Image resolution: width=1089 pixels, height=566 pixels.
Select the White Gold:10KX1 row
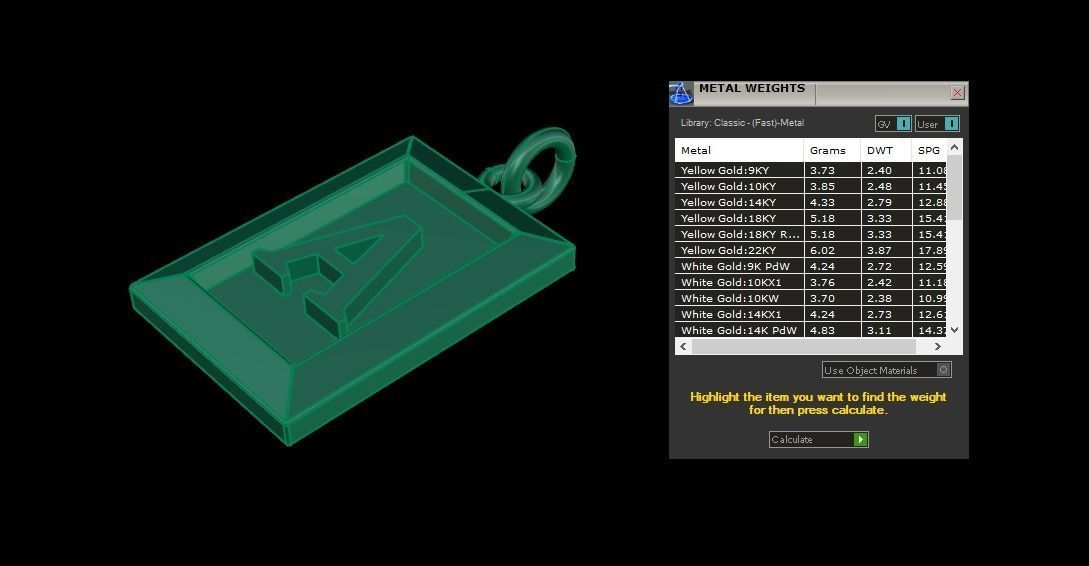coord(810,282)
